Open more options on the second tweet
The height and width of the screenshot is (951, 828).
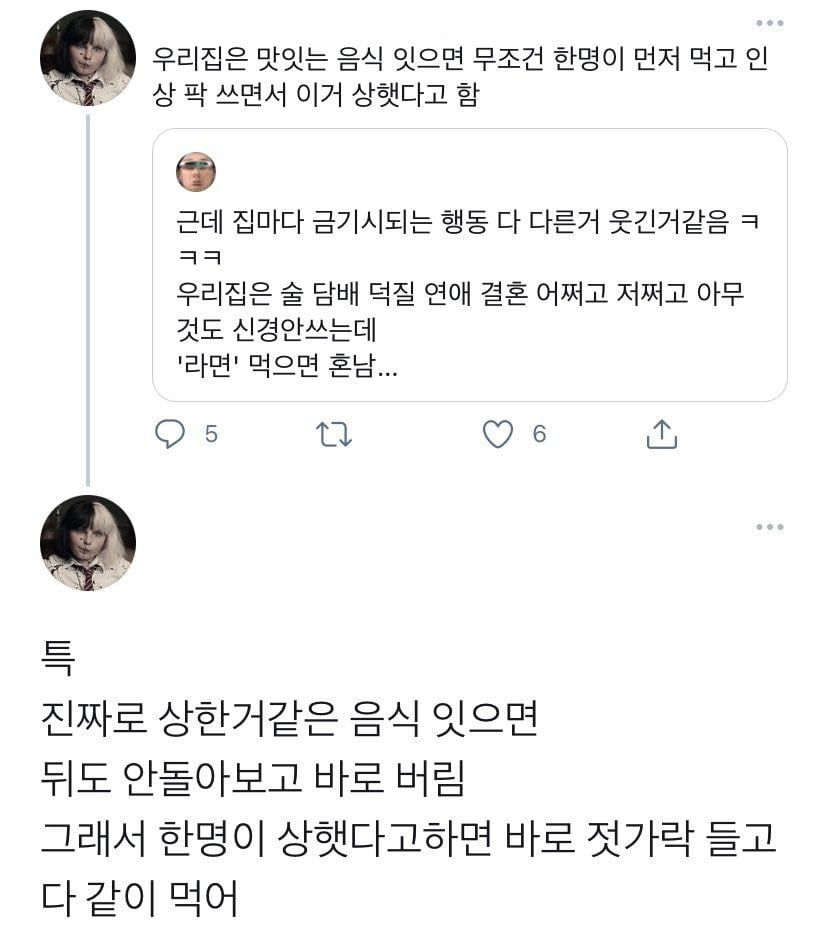pos(769,527)
